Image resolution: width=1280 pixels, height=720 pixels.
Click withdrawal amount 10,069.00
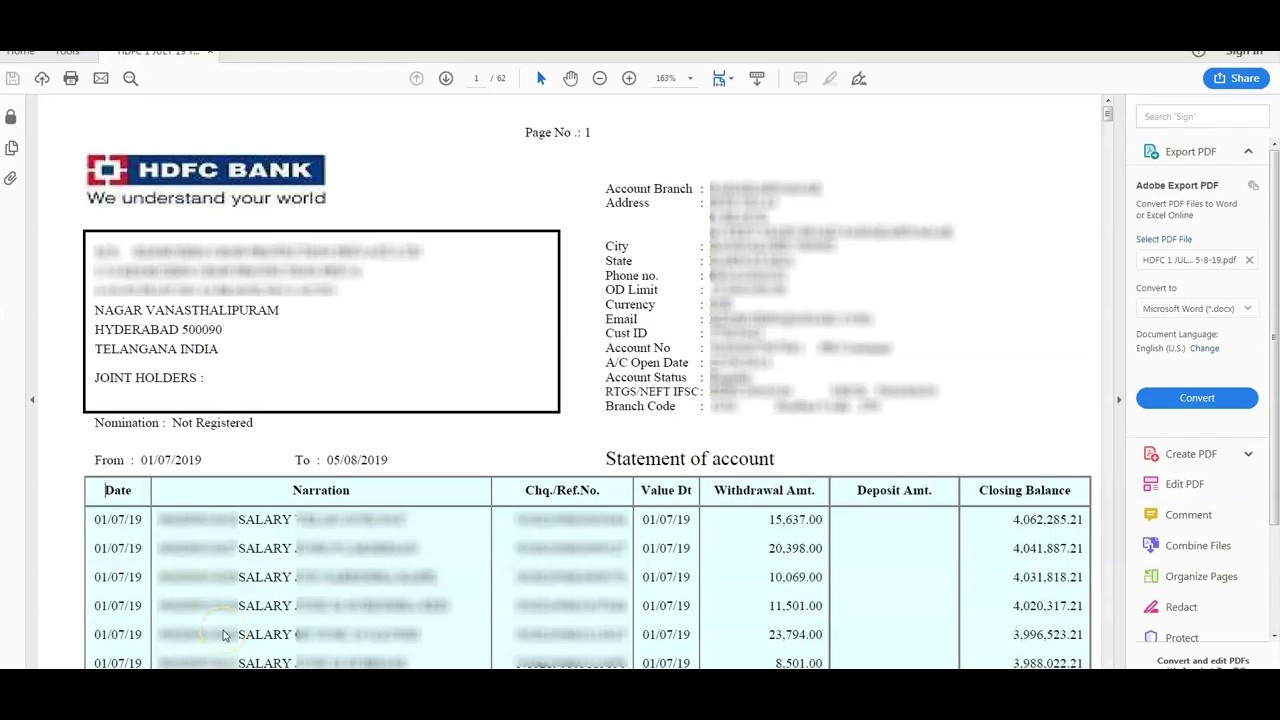coord(795,577)
